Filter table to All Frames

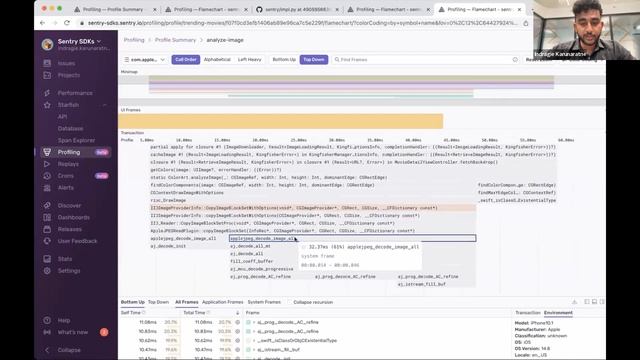[187, 302]
